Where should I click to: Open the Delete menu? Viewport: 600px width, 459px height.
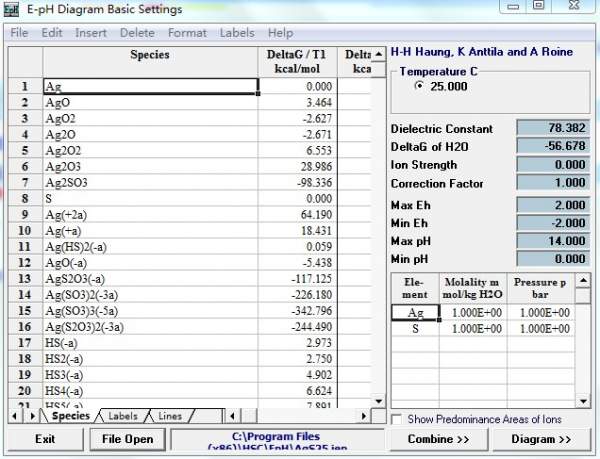coord(137,33)
